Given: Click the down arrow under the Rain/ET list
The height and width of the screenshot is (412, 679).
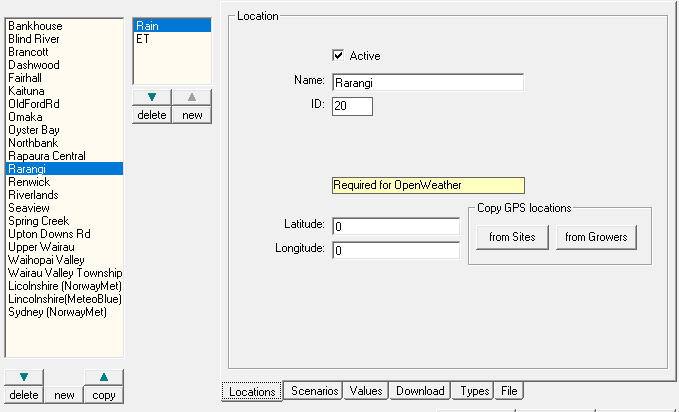Looking at the screenshot, I should coord(151,97).
